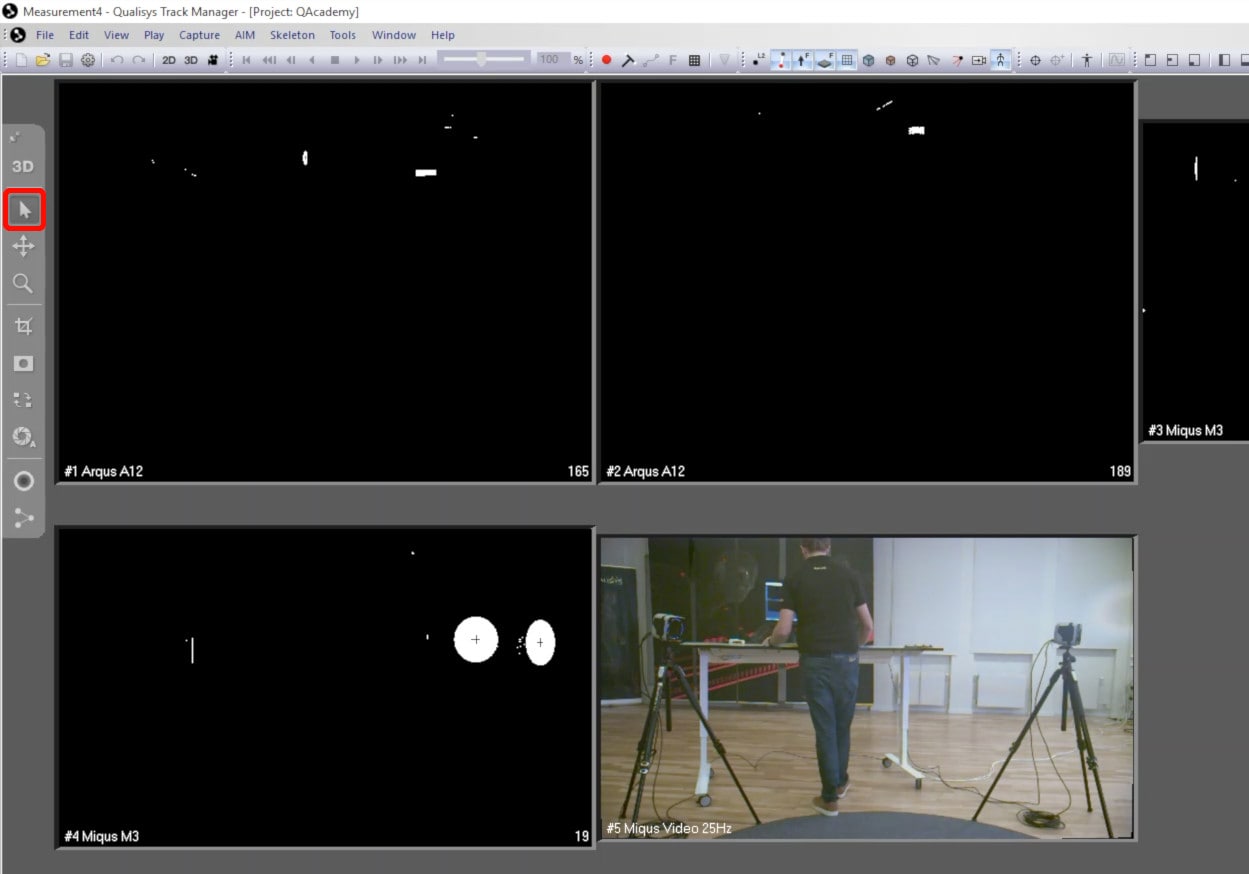The width and height of the screenshot is (1249, 874).
Task: Switch sidebar view to 3D
Action: 23,167
